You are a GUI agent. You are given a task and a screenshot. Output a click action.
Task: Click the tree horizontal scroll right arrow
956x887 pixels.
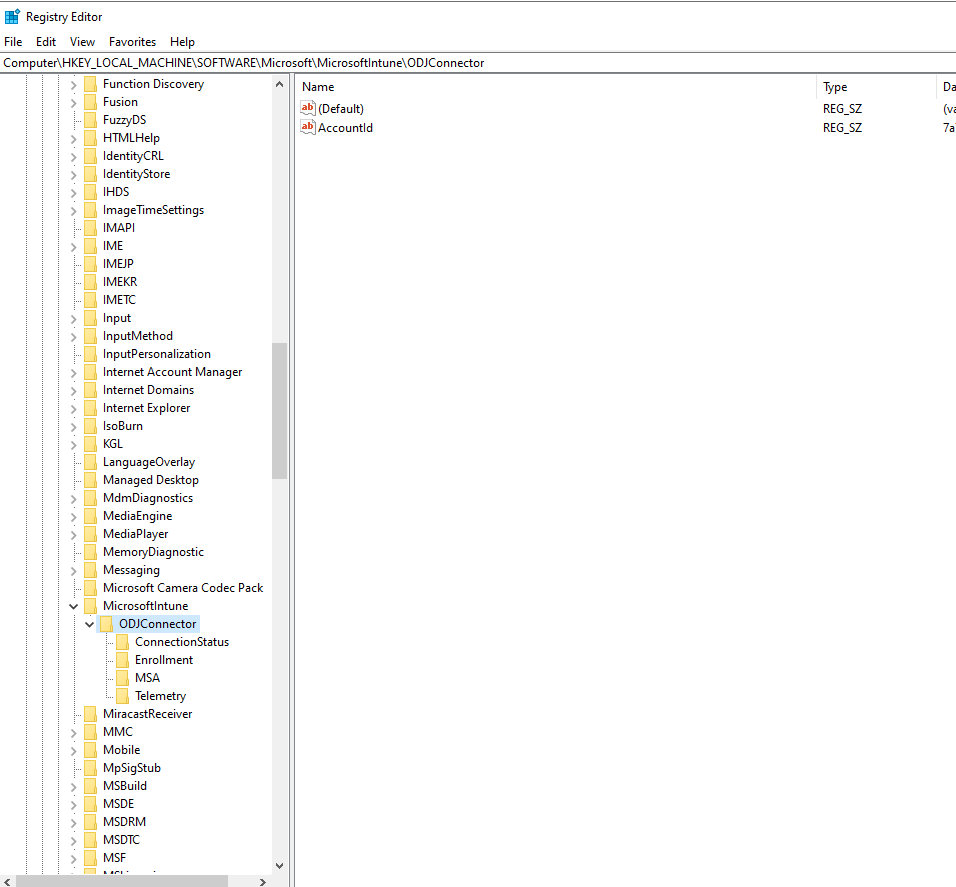pos(263,882)
